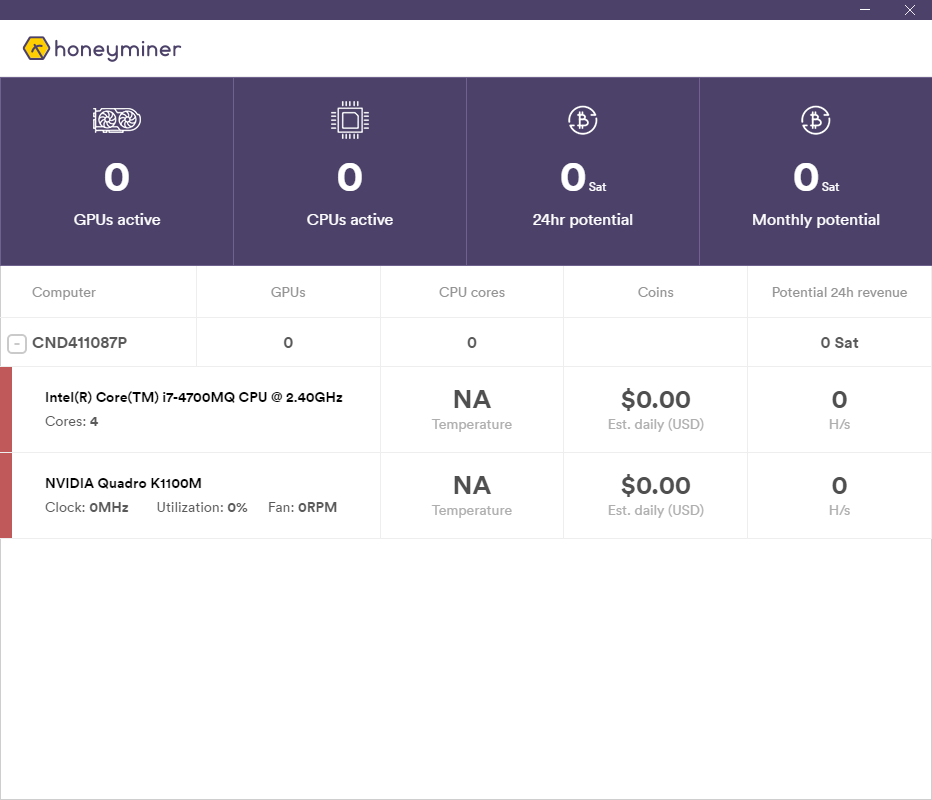Viewport: 932px width, 800px height.
Task: Click the large 0 GPUs active count
Action: coord(116,178)
